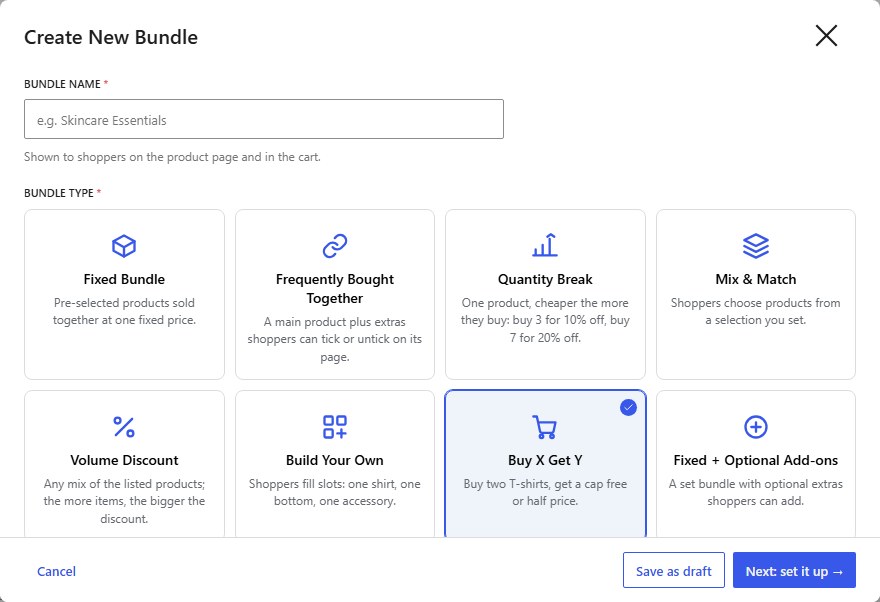This screenshot has width=880, height=602.
Task: Focus the Bundle Name input field
Action: pos(264,119)
